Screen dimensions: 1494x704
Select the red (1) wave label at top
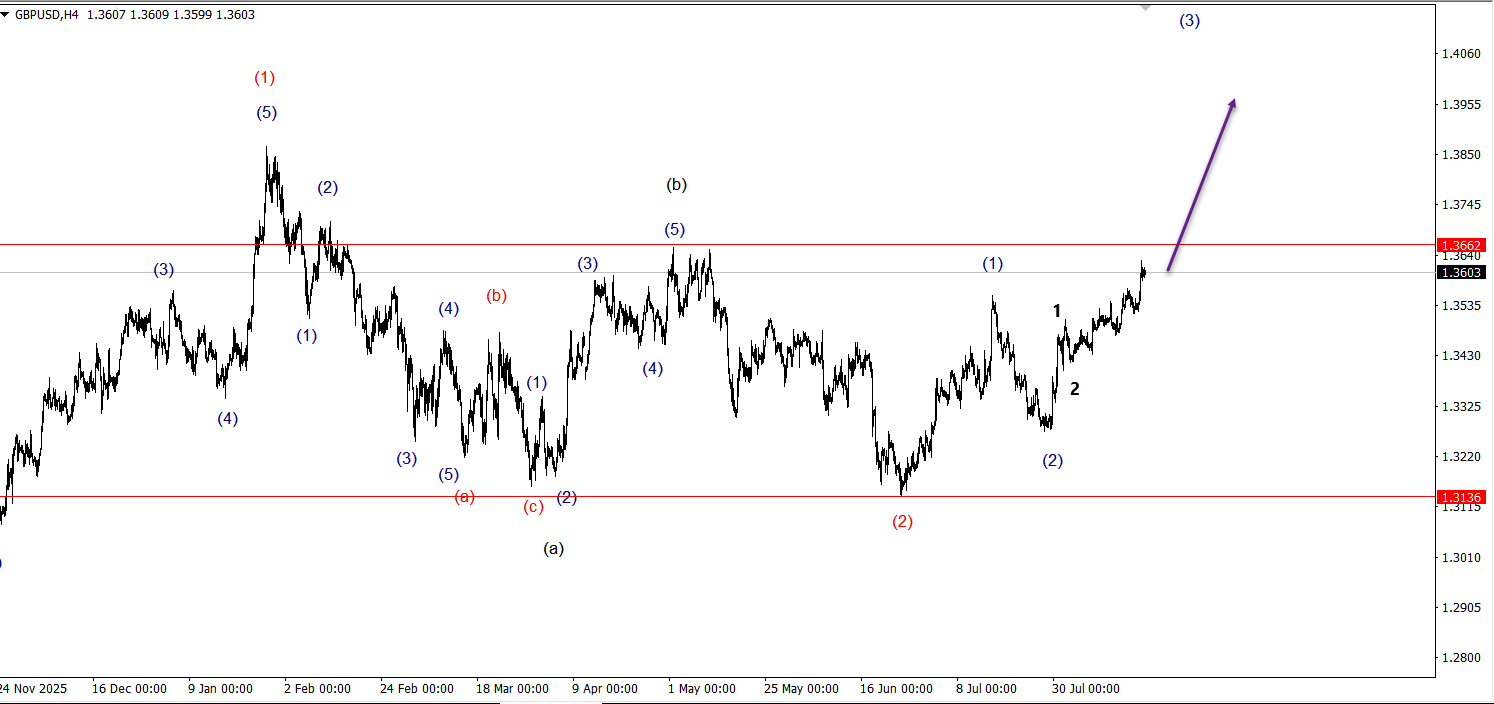point(264,77)
